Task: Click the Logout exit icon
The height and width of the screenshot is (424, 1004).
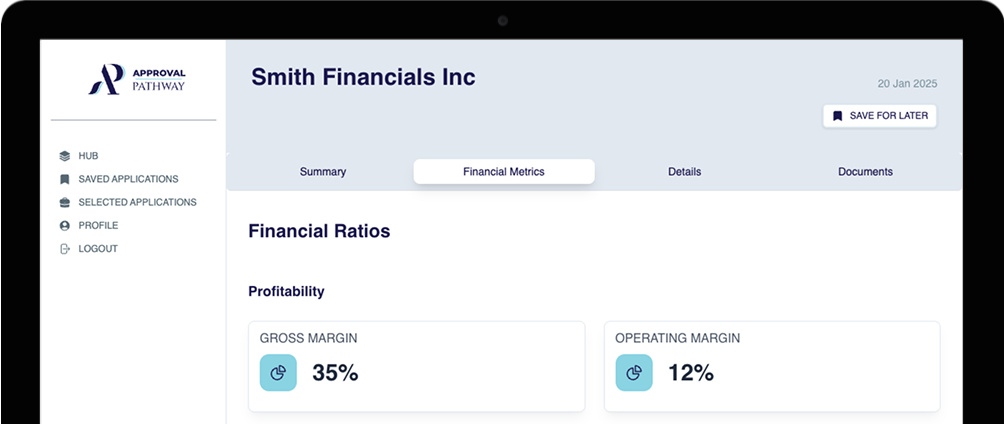Action: coord(64,249)
